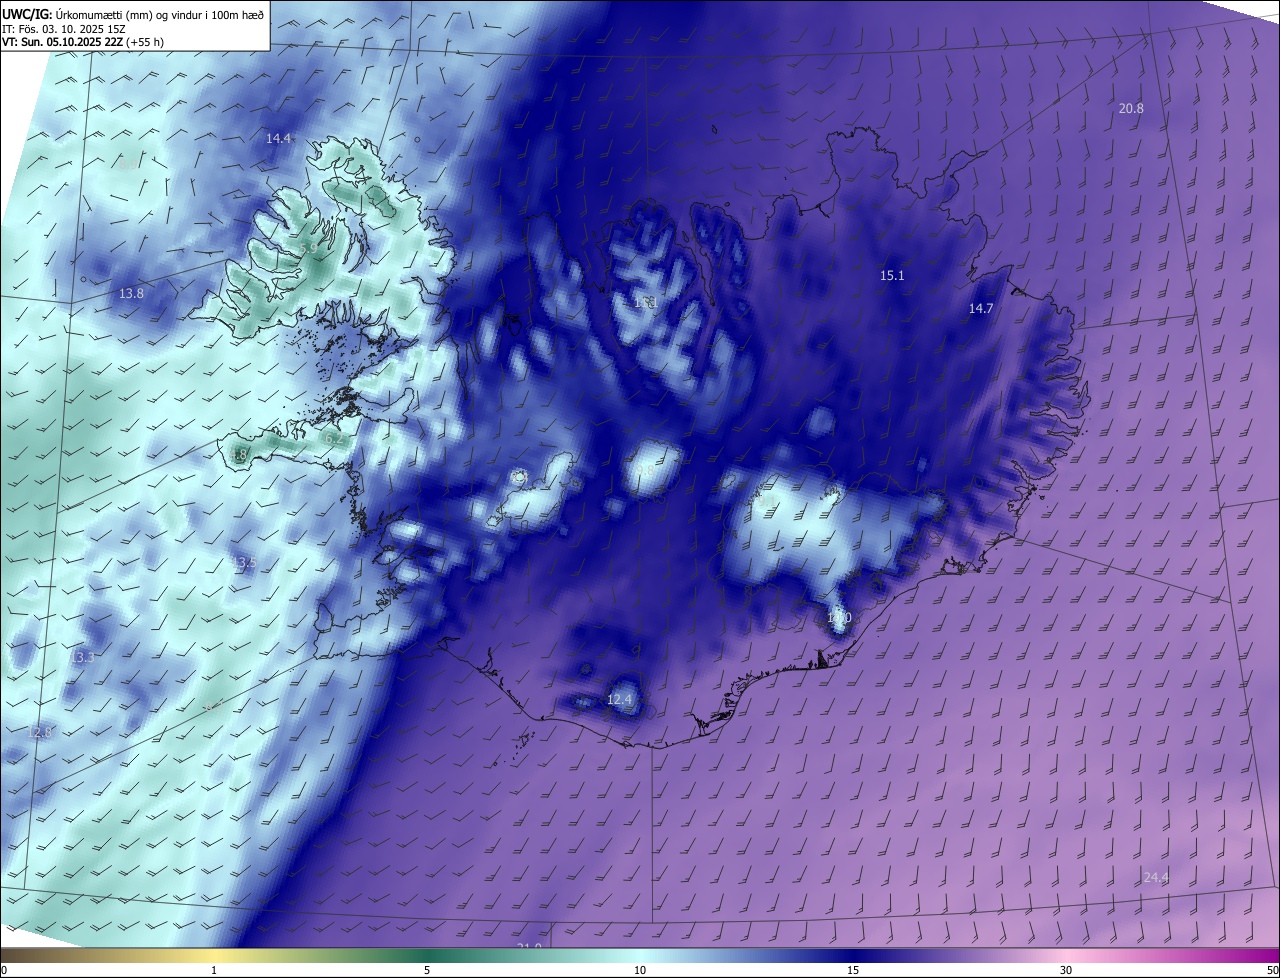Click the 5.9 value over the Westfjords
The width and height of the screenshot is (1280, 978).
point(308,248)
